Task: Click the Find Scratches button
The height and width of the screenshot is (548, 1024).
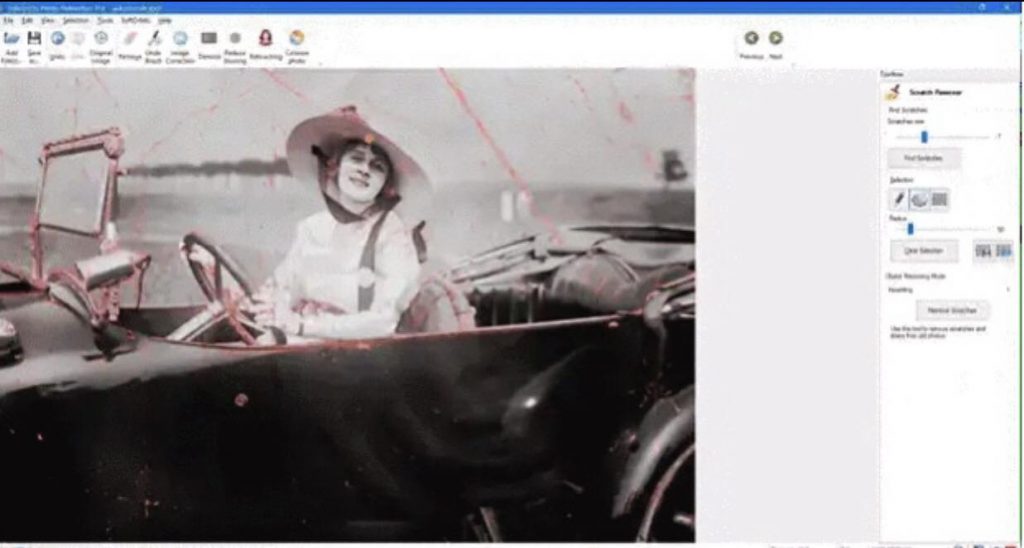Action: (924, 158)
